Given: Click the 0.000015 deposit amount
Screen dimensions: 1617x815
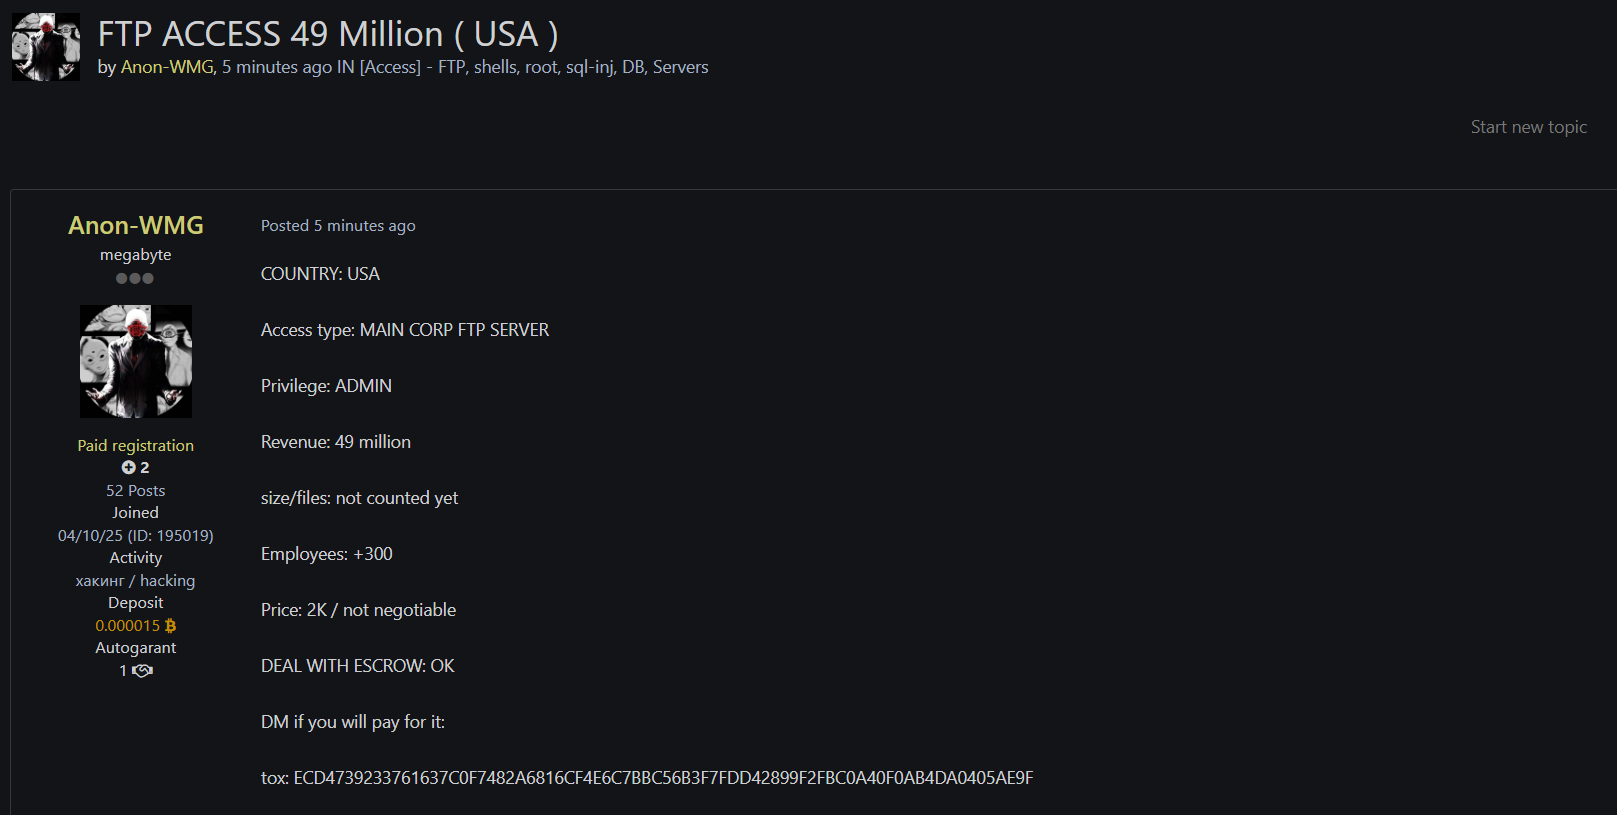Looking at the screenshot, I should [128, 626].
